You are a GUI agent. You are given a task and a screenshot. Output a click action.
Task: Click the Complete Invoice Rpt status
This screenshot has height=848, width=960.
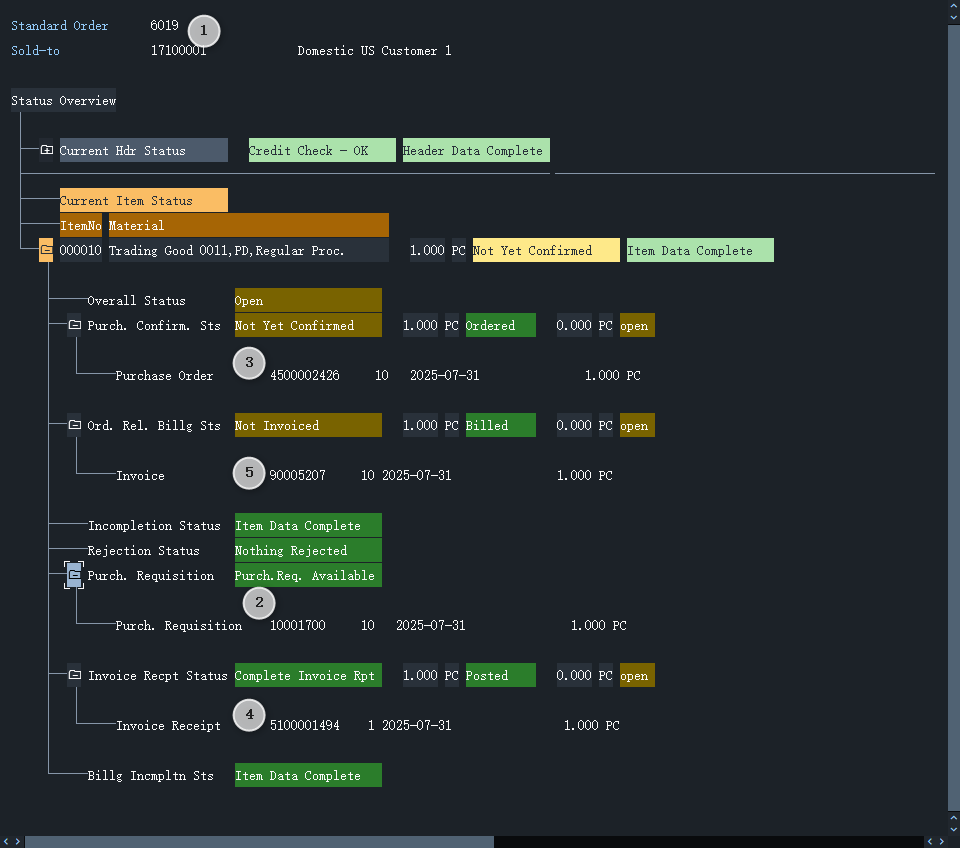coord(308,675)
